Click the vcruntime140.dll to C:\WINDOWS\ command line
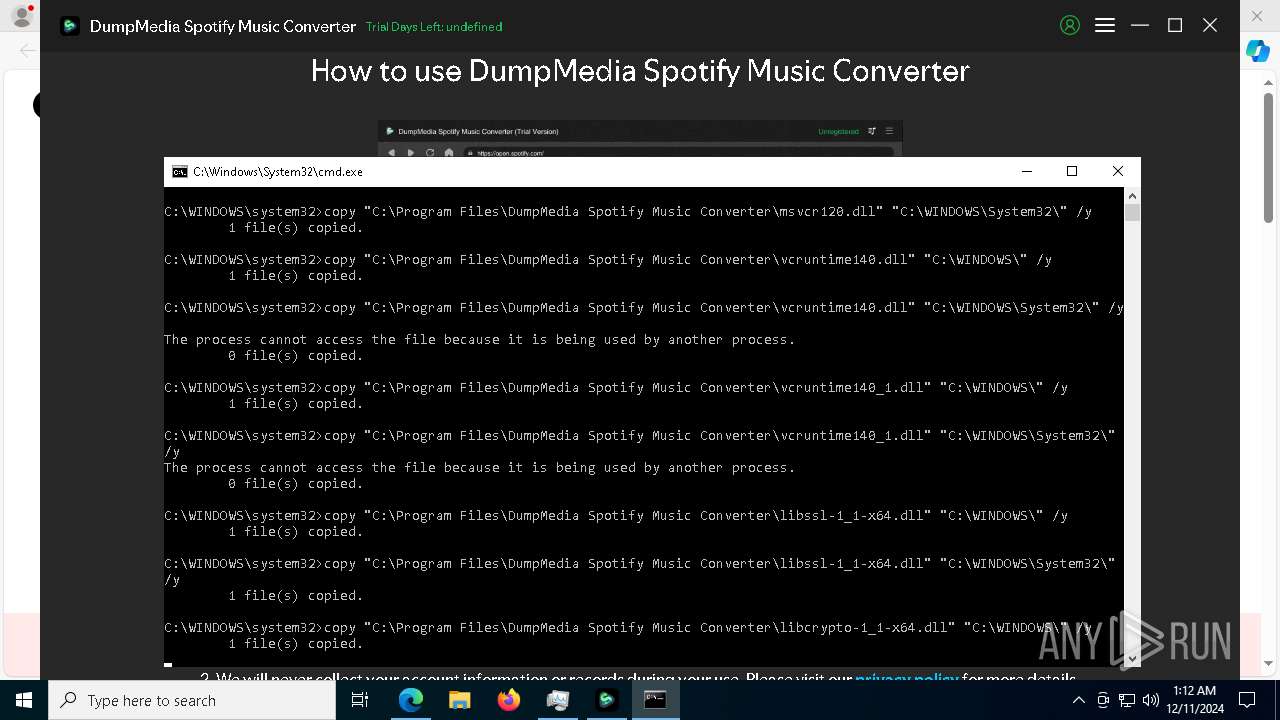The image size is (1280, 720). (x=608, y=260)
